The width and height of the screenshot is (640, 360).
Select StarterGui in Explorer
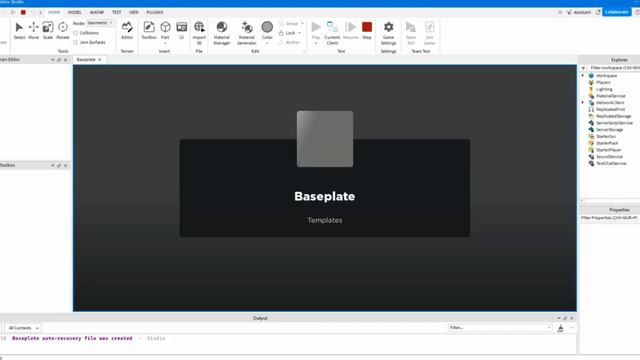tap(606, 136)
